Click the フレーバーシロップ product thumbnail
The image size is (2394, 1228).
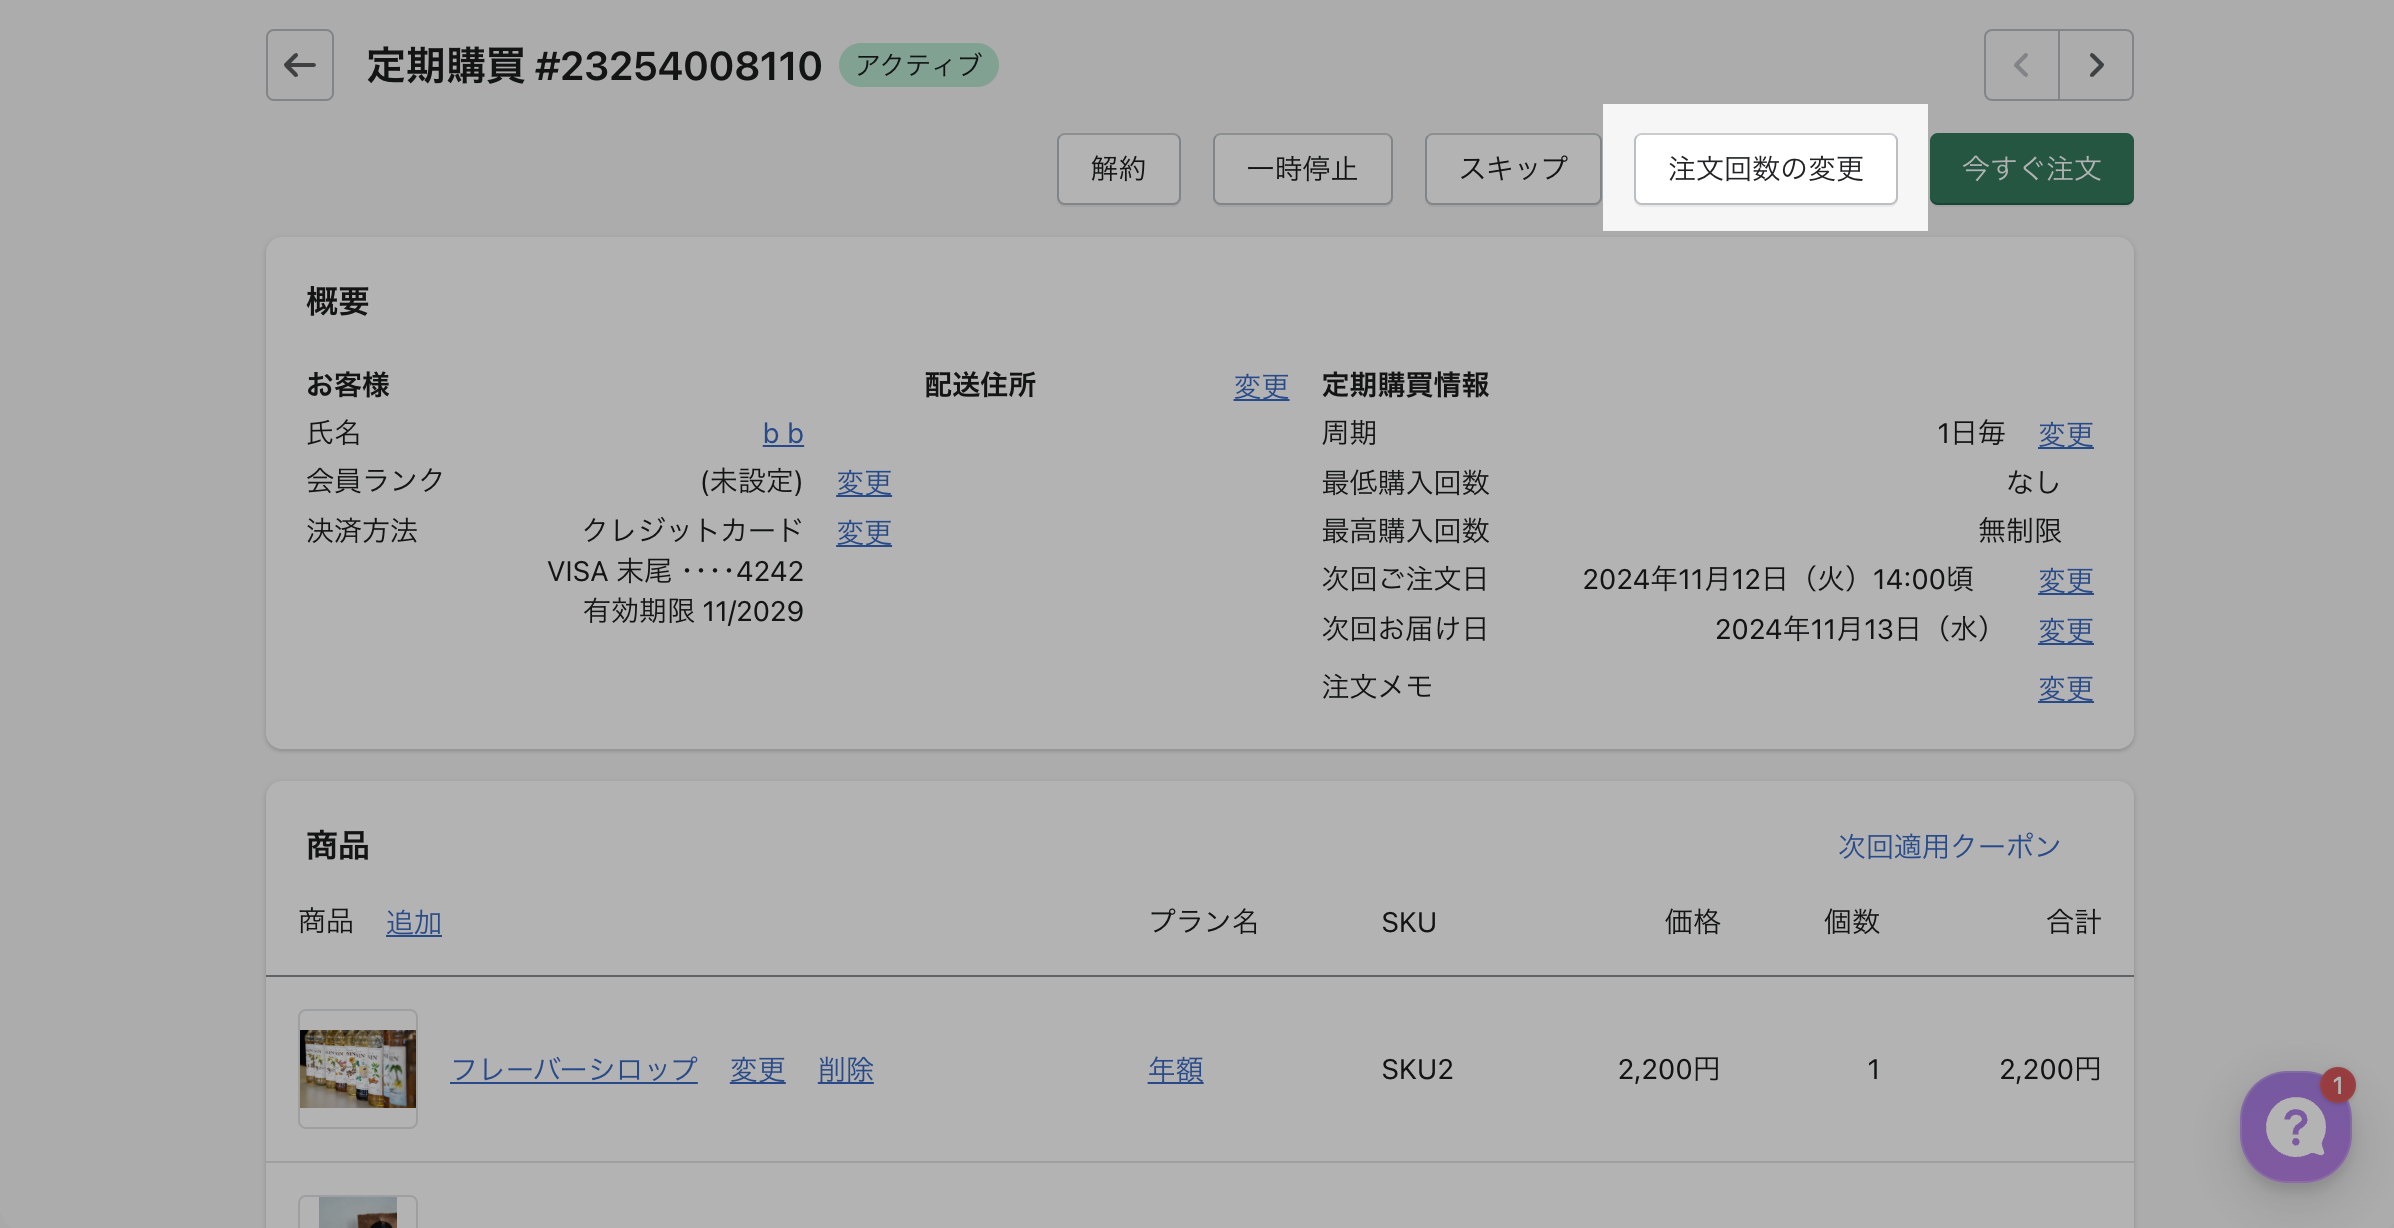[358, 1068]
